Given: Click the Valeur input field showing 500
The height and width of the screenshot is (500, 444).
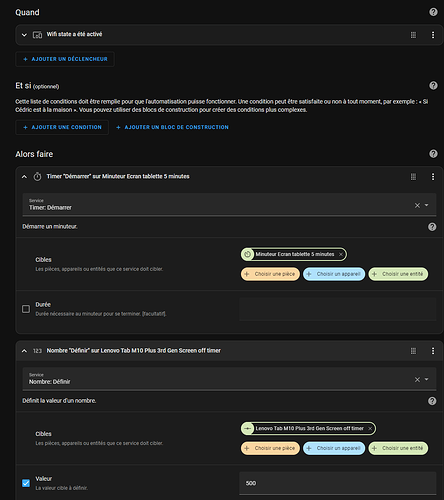Looking at the screenshot, I should [x=338, y=483].
